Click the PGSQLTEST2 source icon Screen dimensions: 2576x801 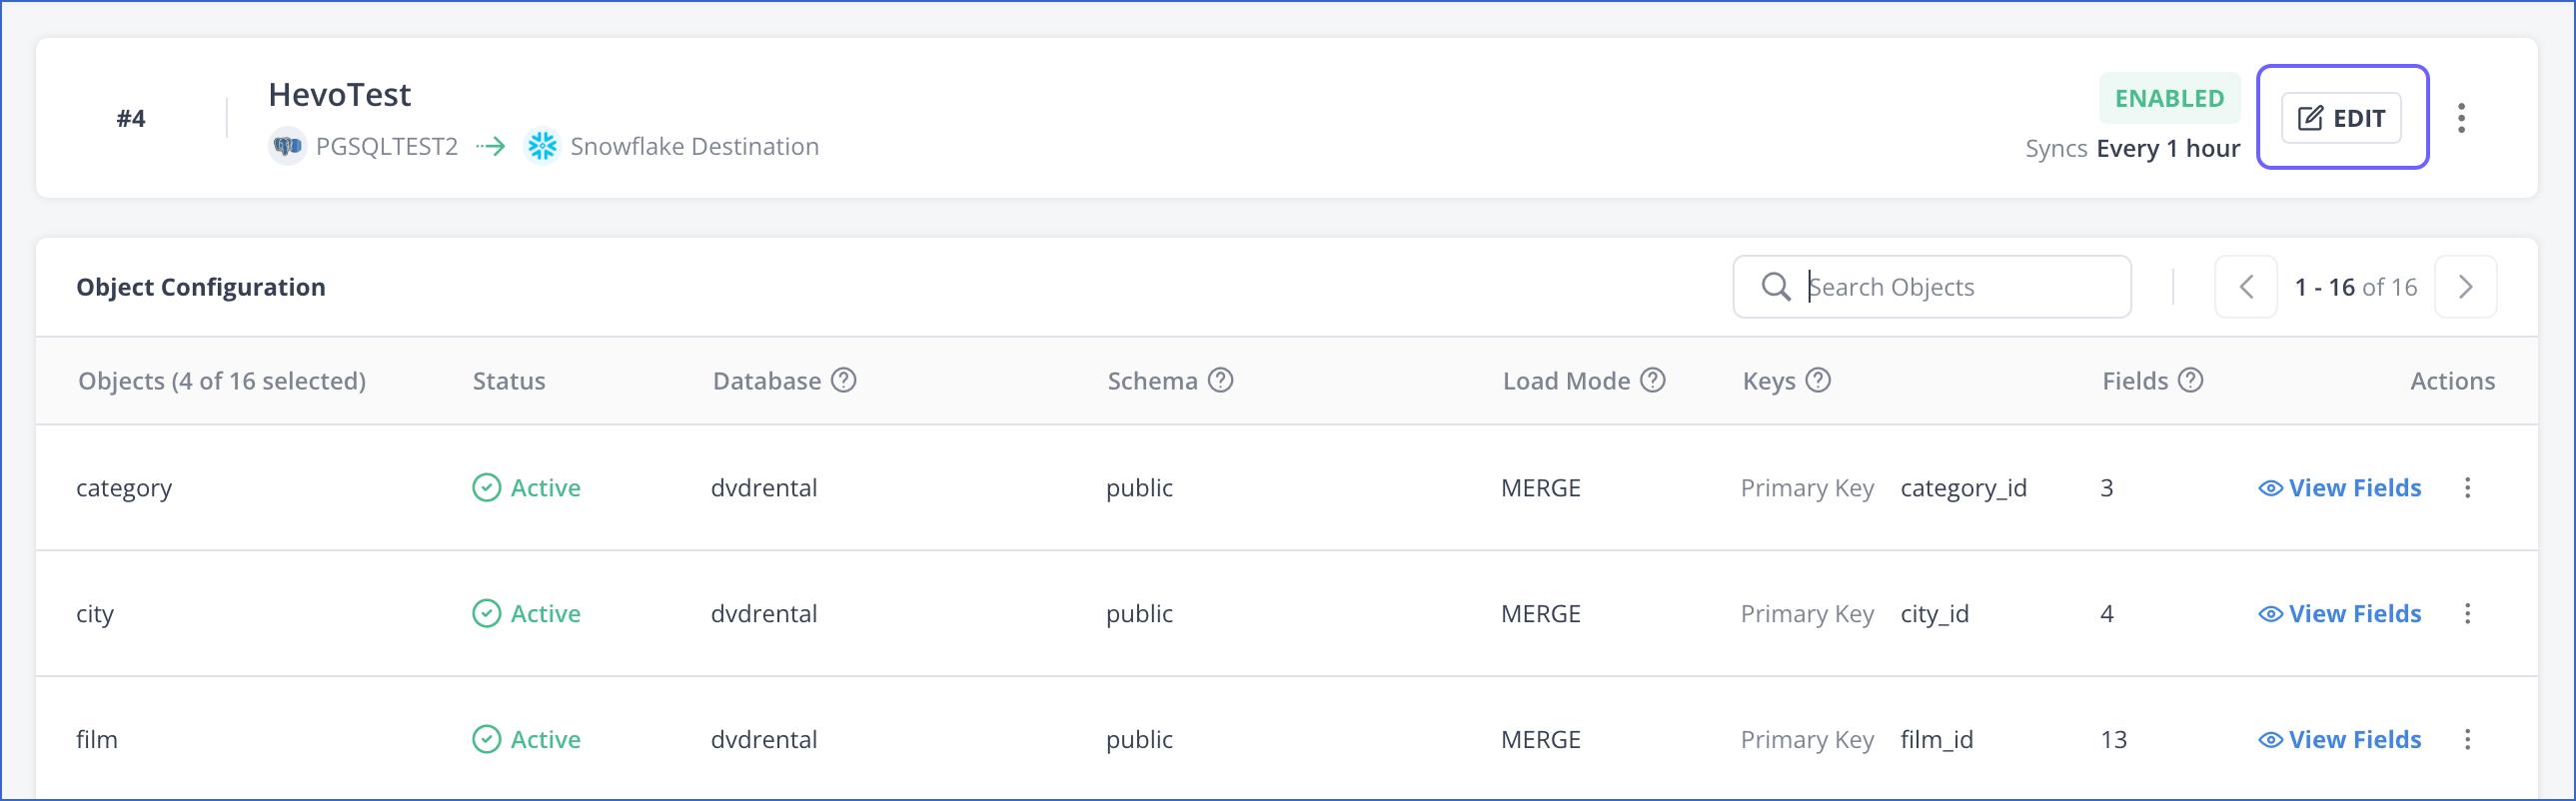point(287,147)
